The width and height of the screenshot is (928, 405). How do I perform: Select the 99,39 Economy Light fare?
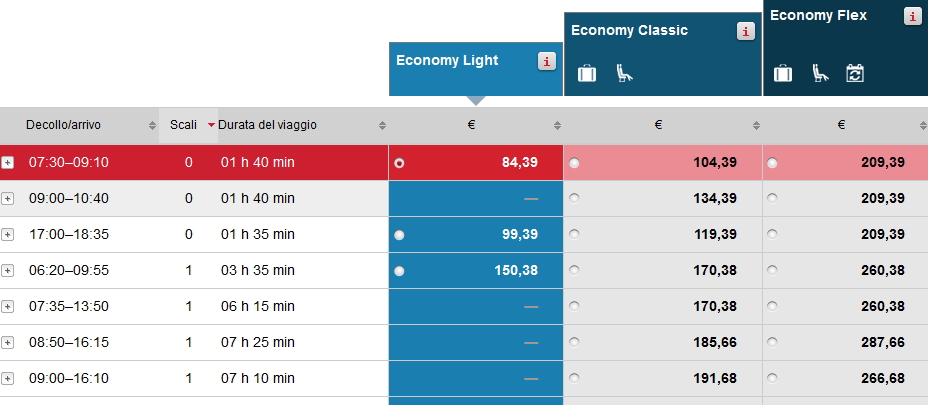coord(400,235)
